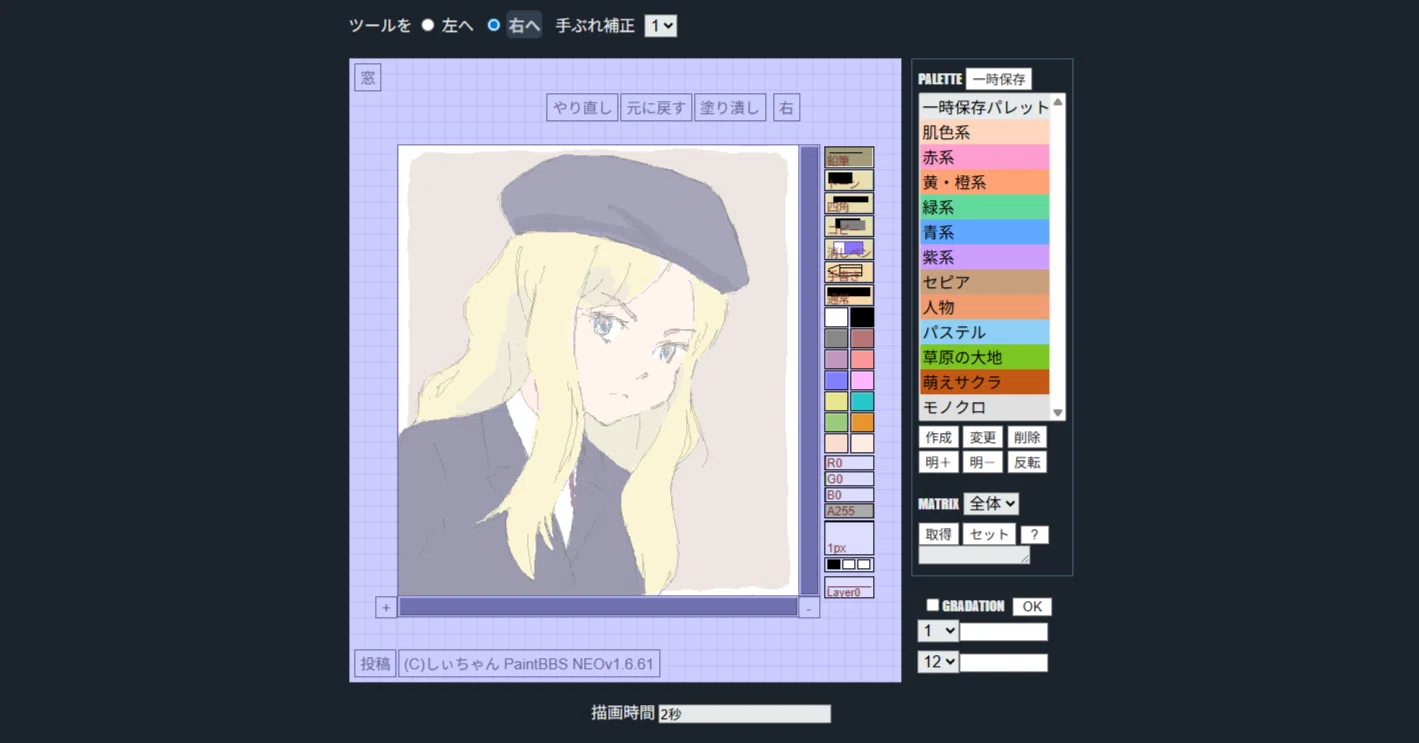
Task: Click the 通常 mask mode tool
Action: [849, 295]
